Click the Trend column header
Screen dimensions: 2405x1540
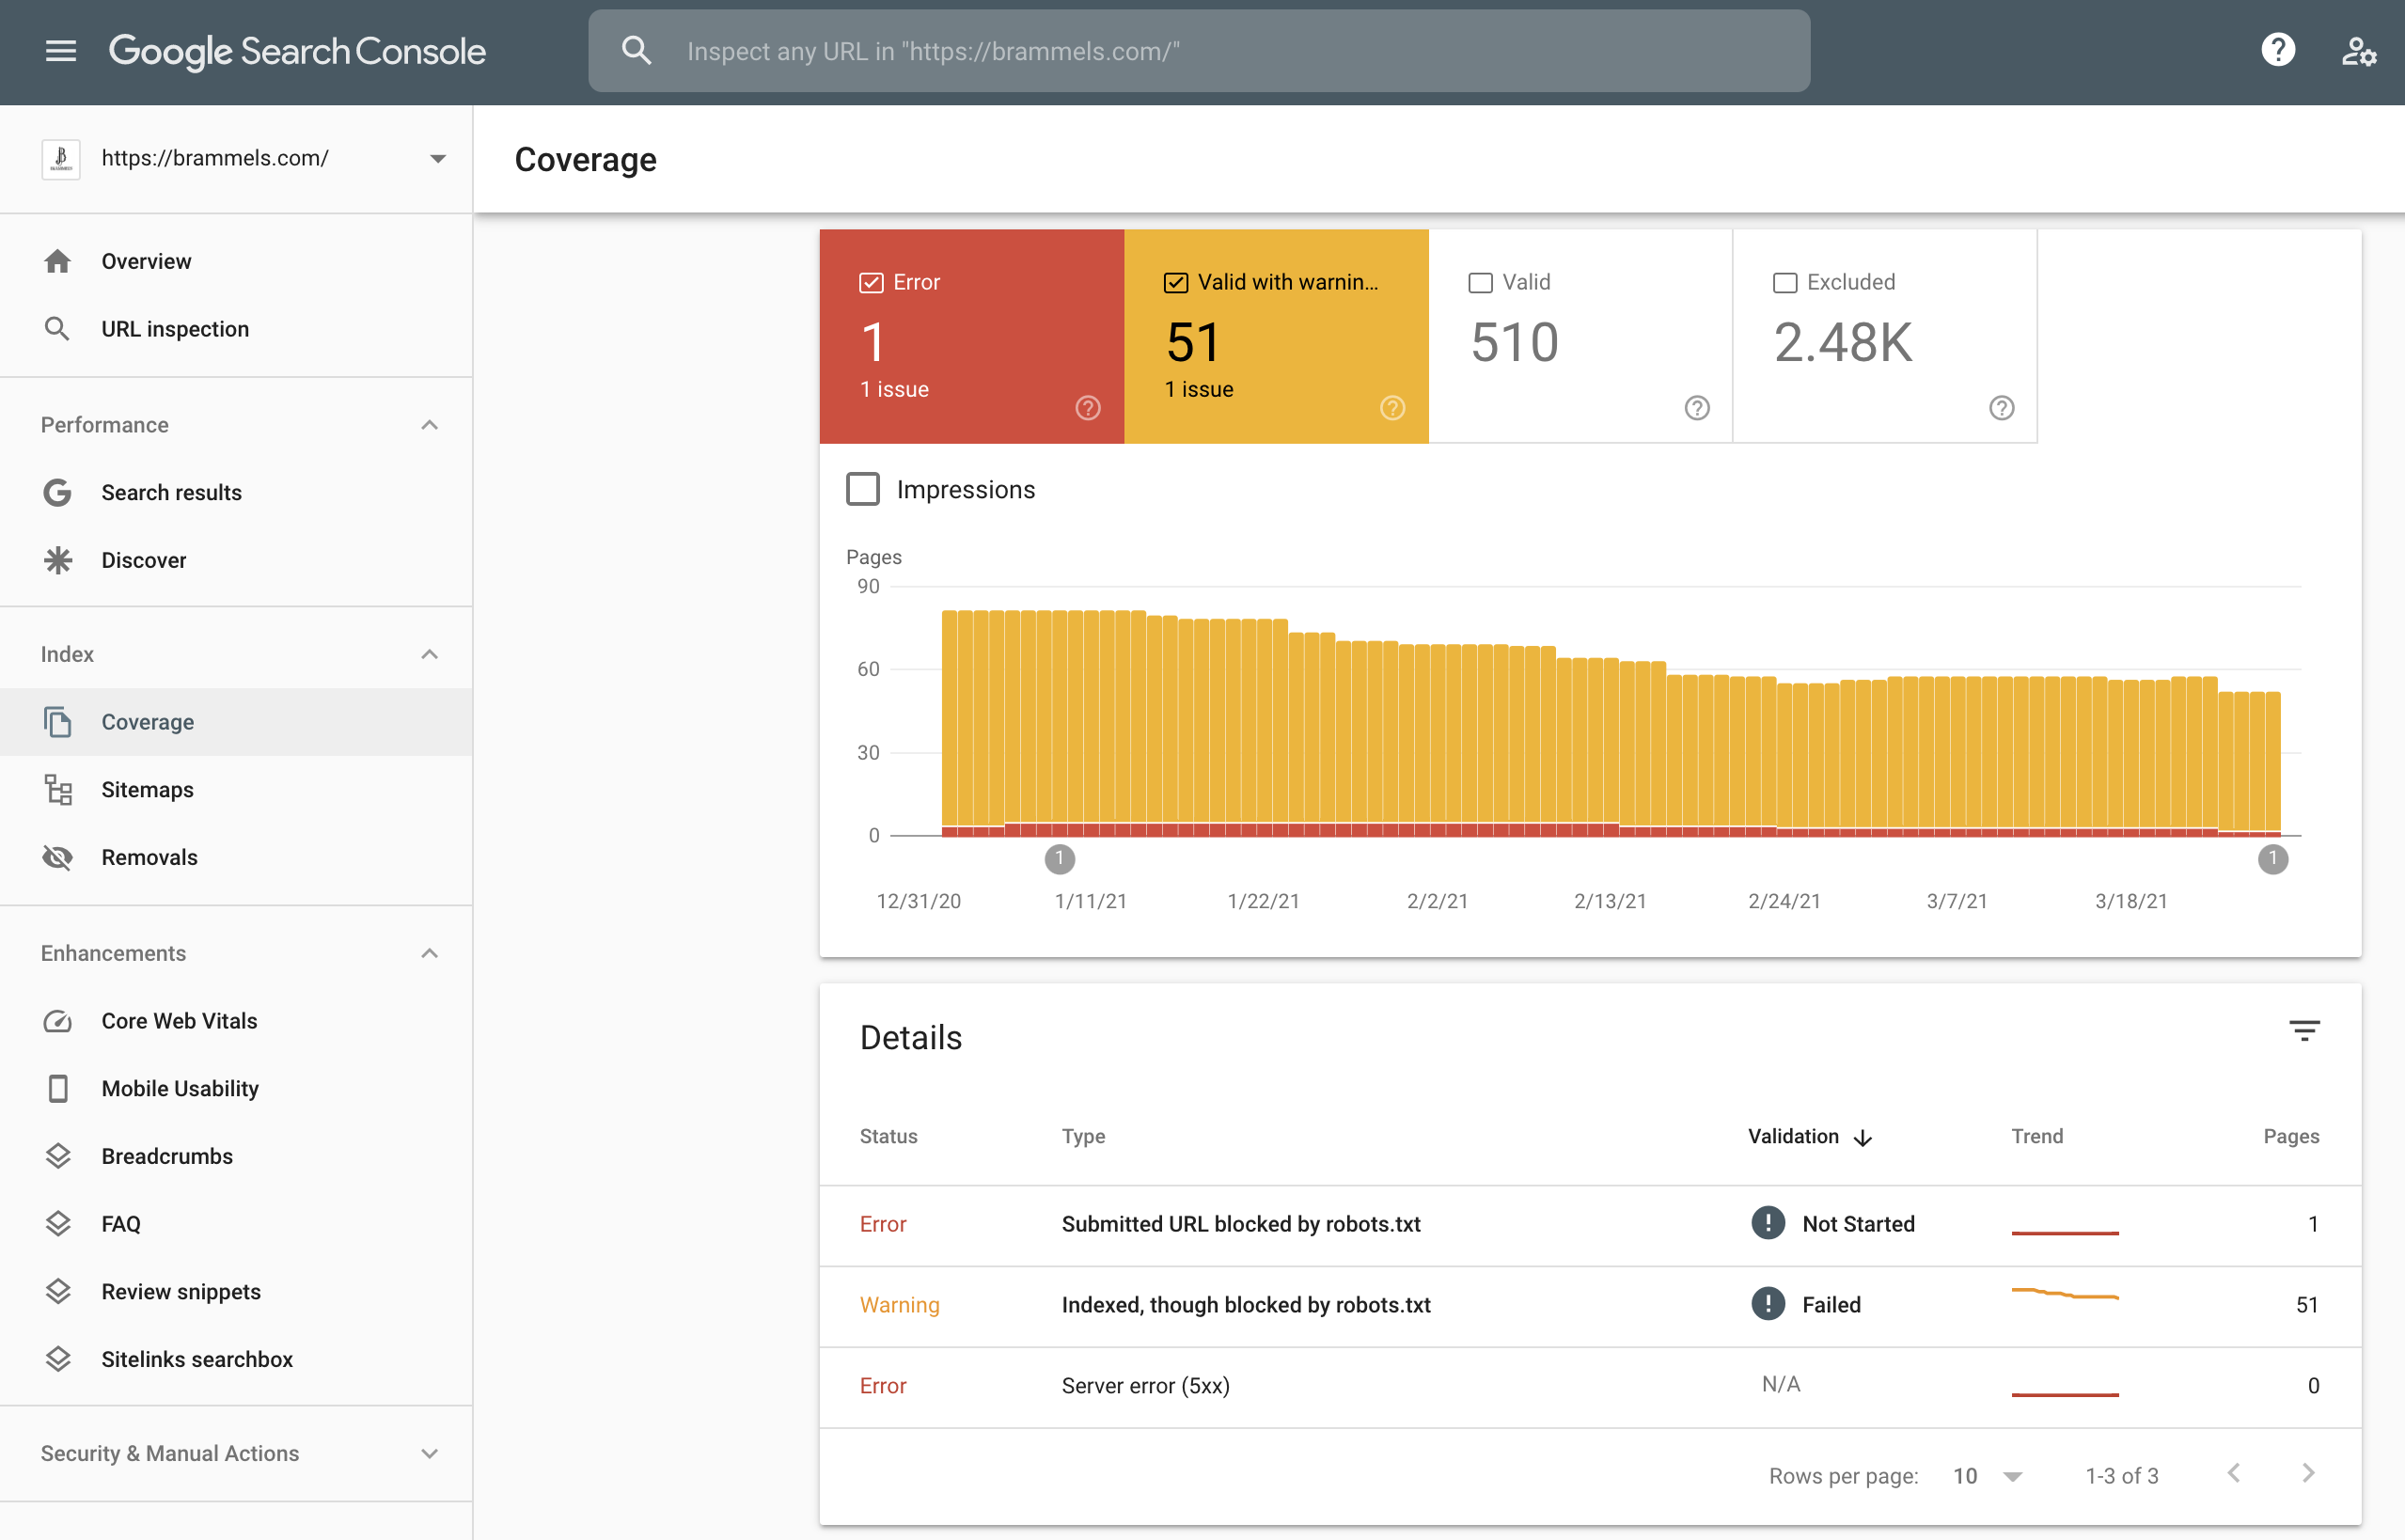(x=2037, y=1137)
